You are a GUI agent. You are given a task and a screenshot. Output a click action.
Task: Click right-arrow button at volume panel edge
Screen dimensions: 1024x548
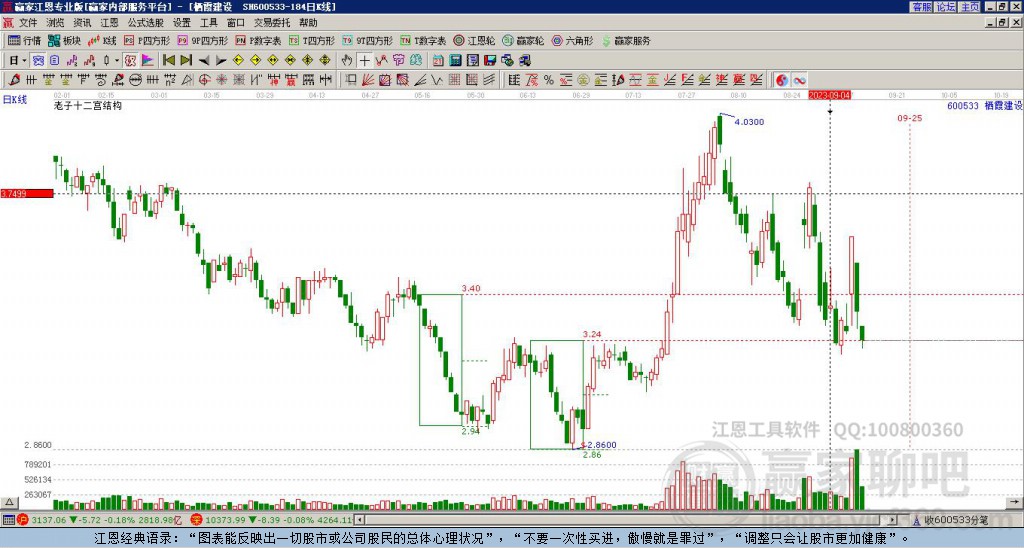(1016, 503)
